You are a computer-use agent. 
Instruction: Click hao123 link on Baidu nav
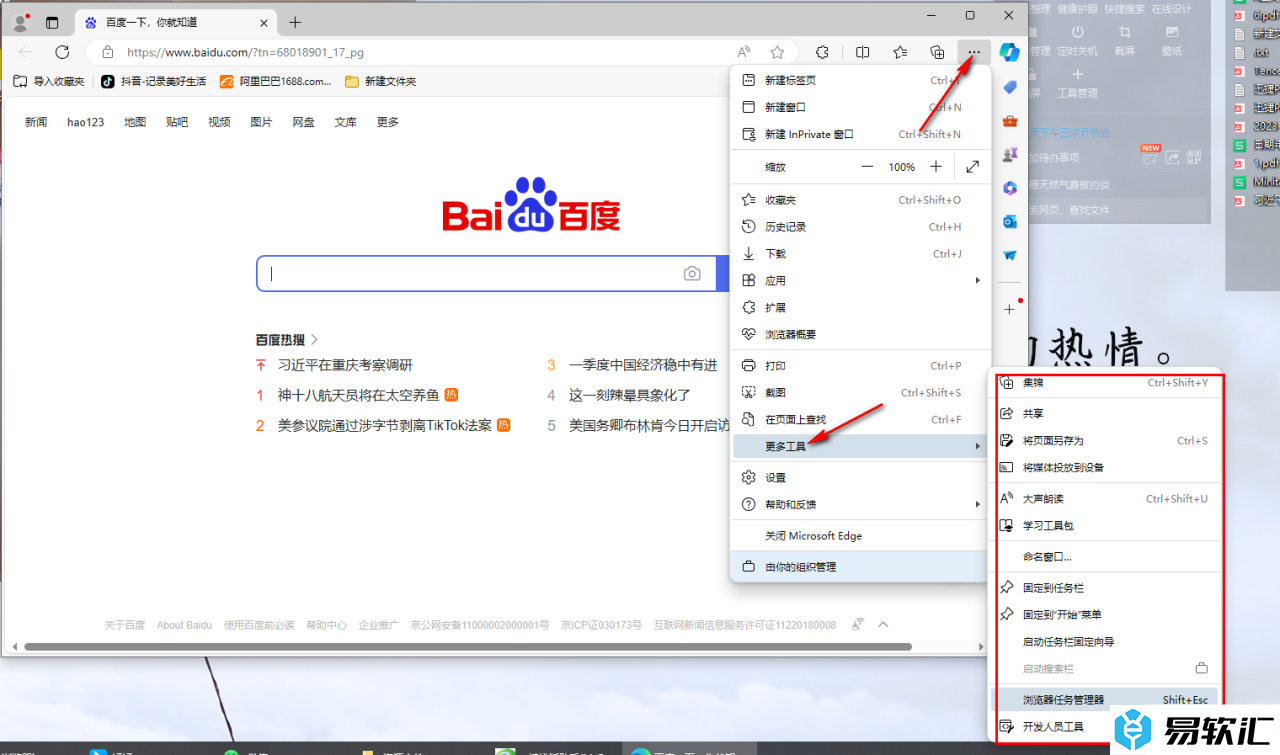(x=86, y=122)
